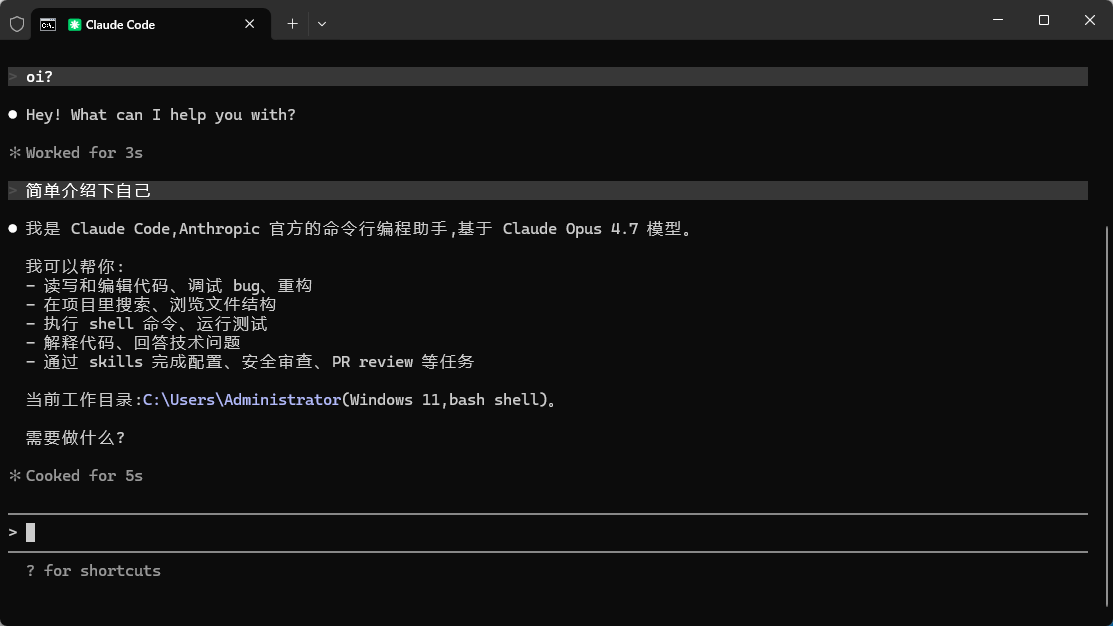Open the new tab profile dropdown
The height and width of the screenshot is (626, 1113).
coord(322,24)
